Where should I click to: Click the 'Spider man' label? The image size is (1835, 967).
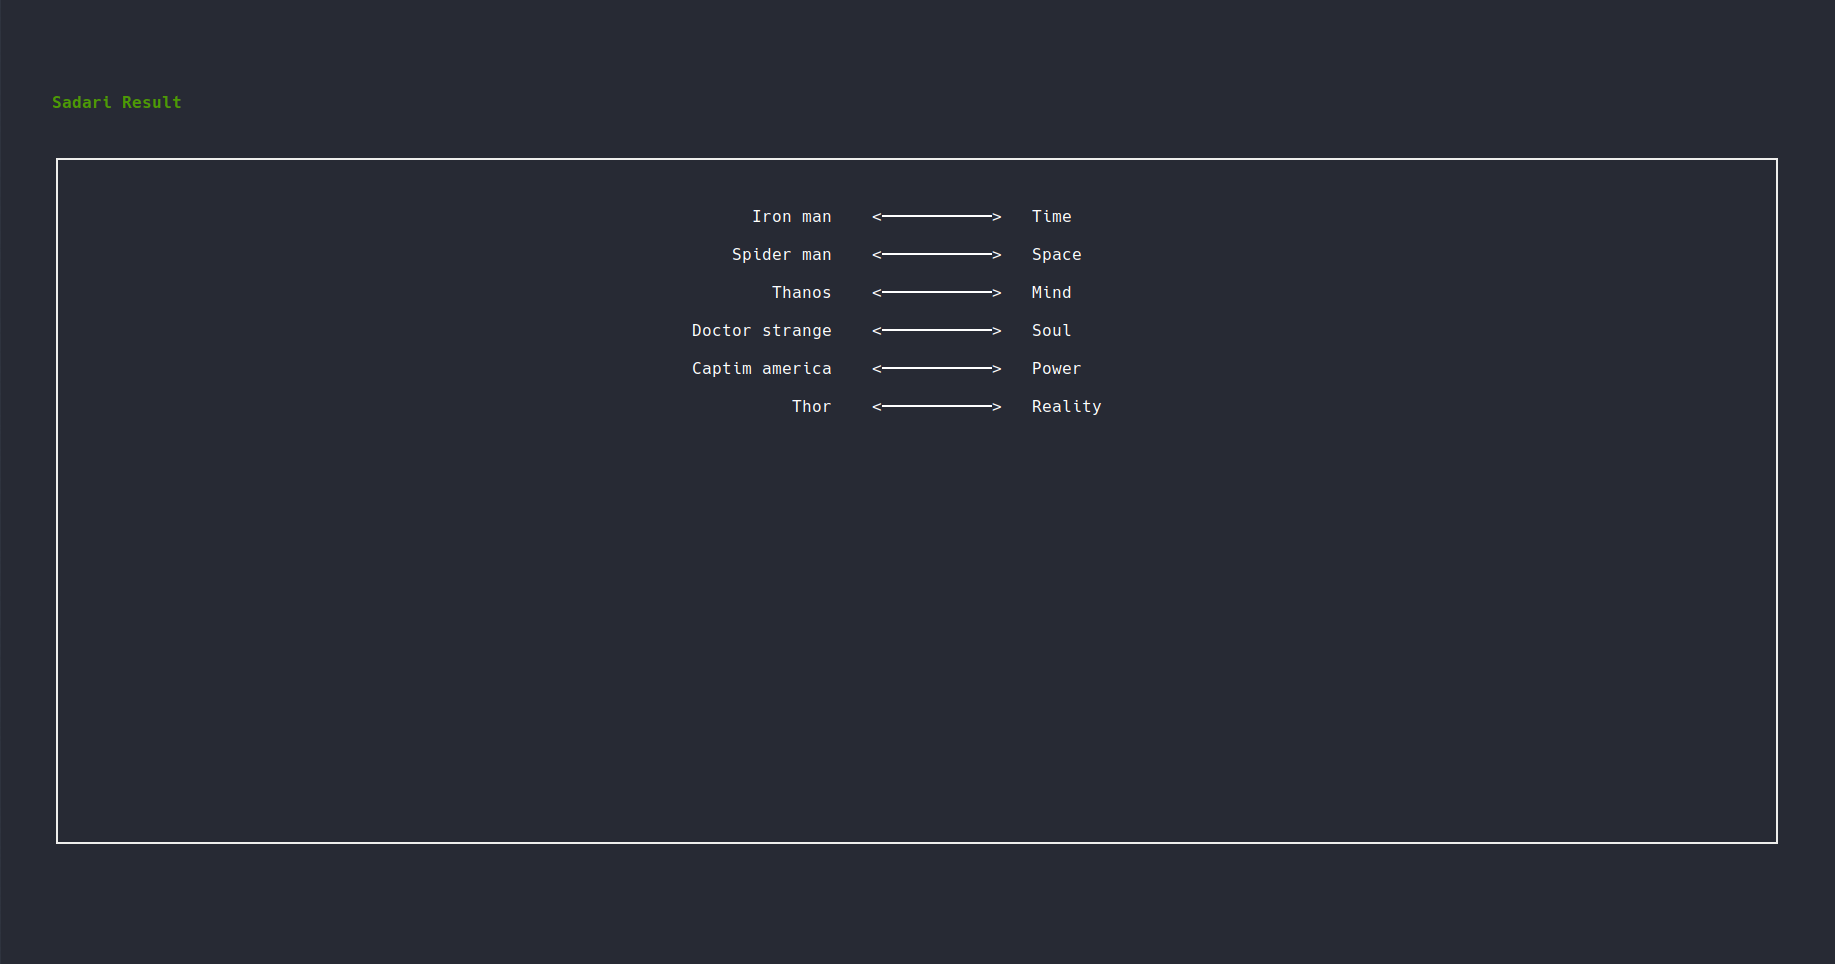point(782,254)
